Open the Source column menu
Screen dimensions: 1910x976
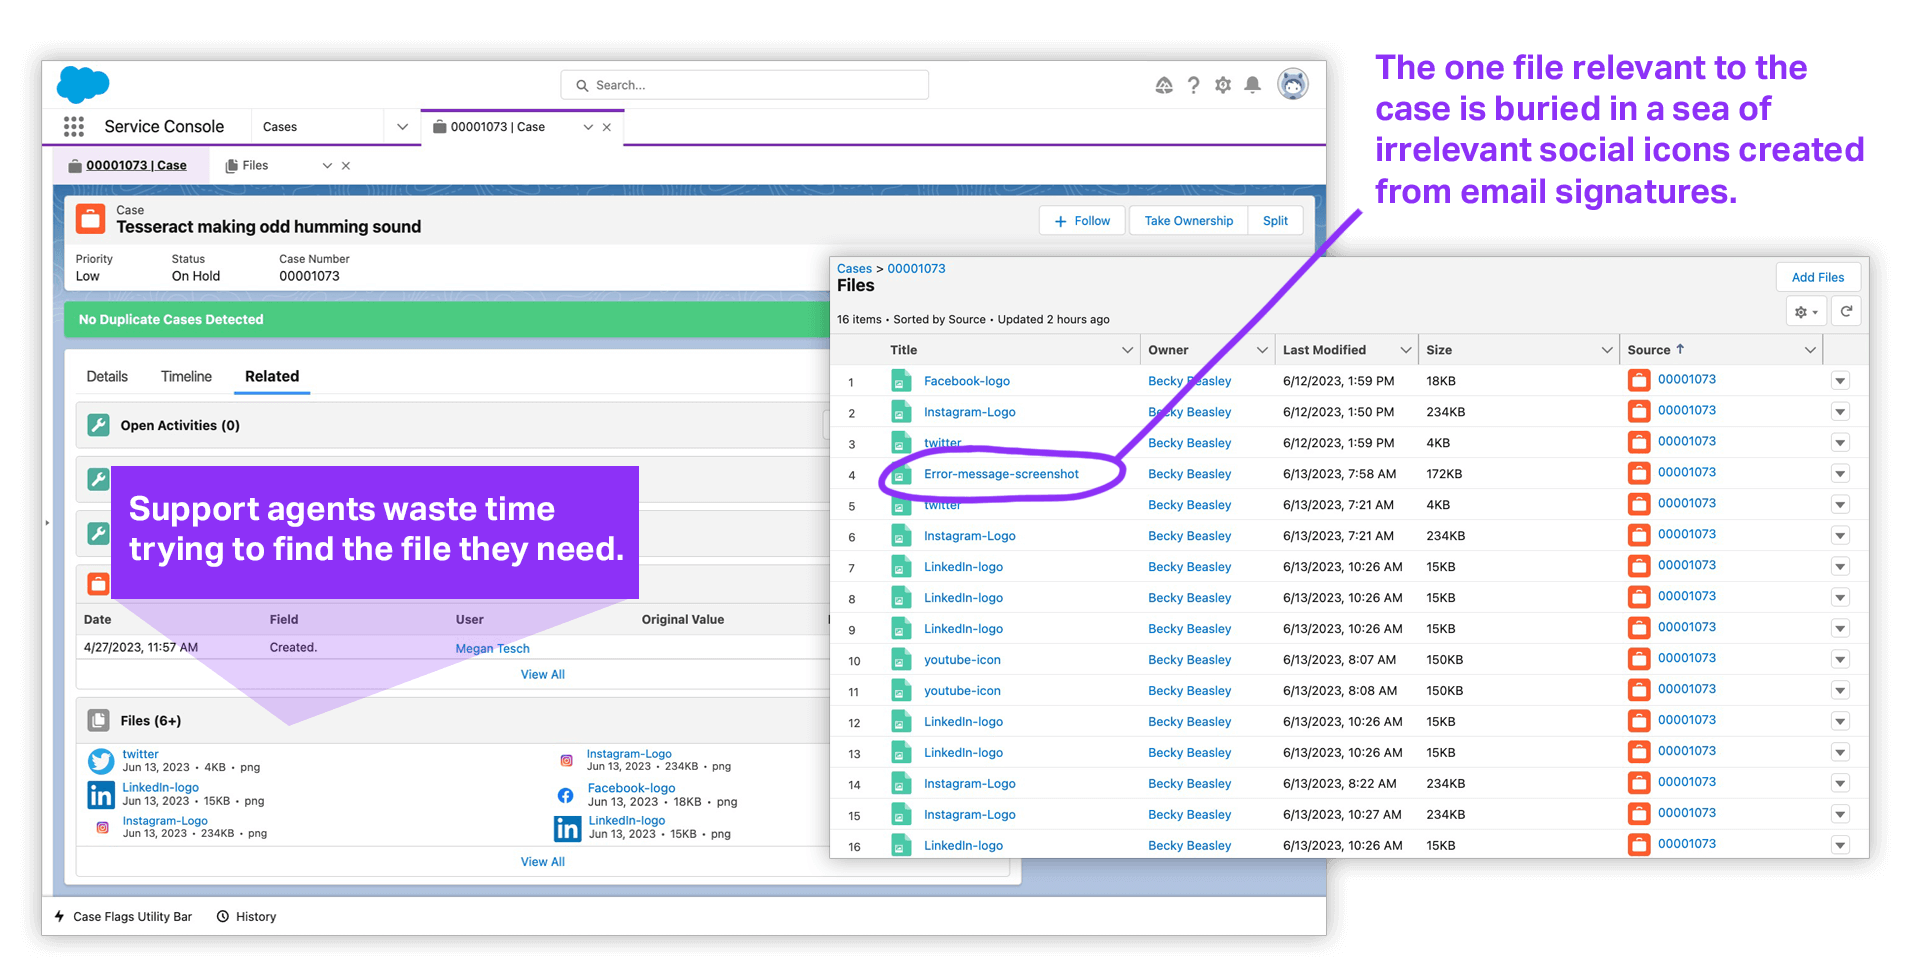(x=1810, y=350)
